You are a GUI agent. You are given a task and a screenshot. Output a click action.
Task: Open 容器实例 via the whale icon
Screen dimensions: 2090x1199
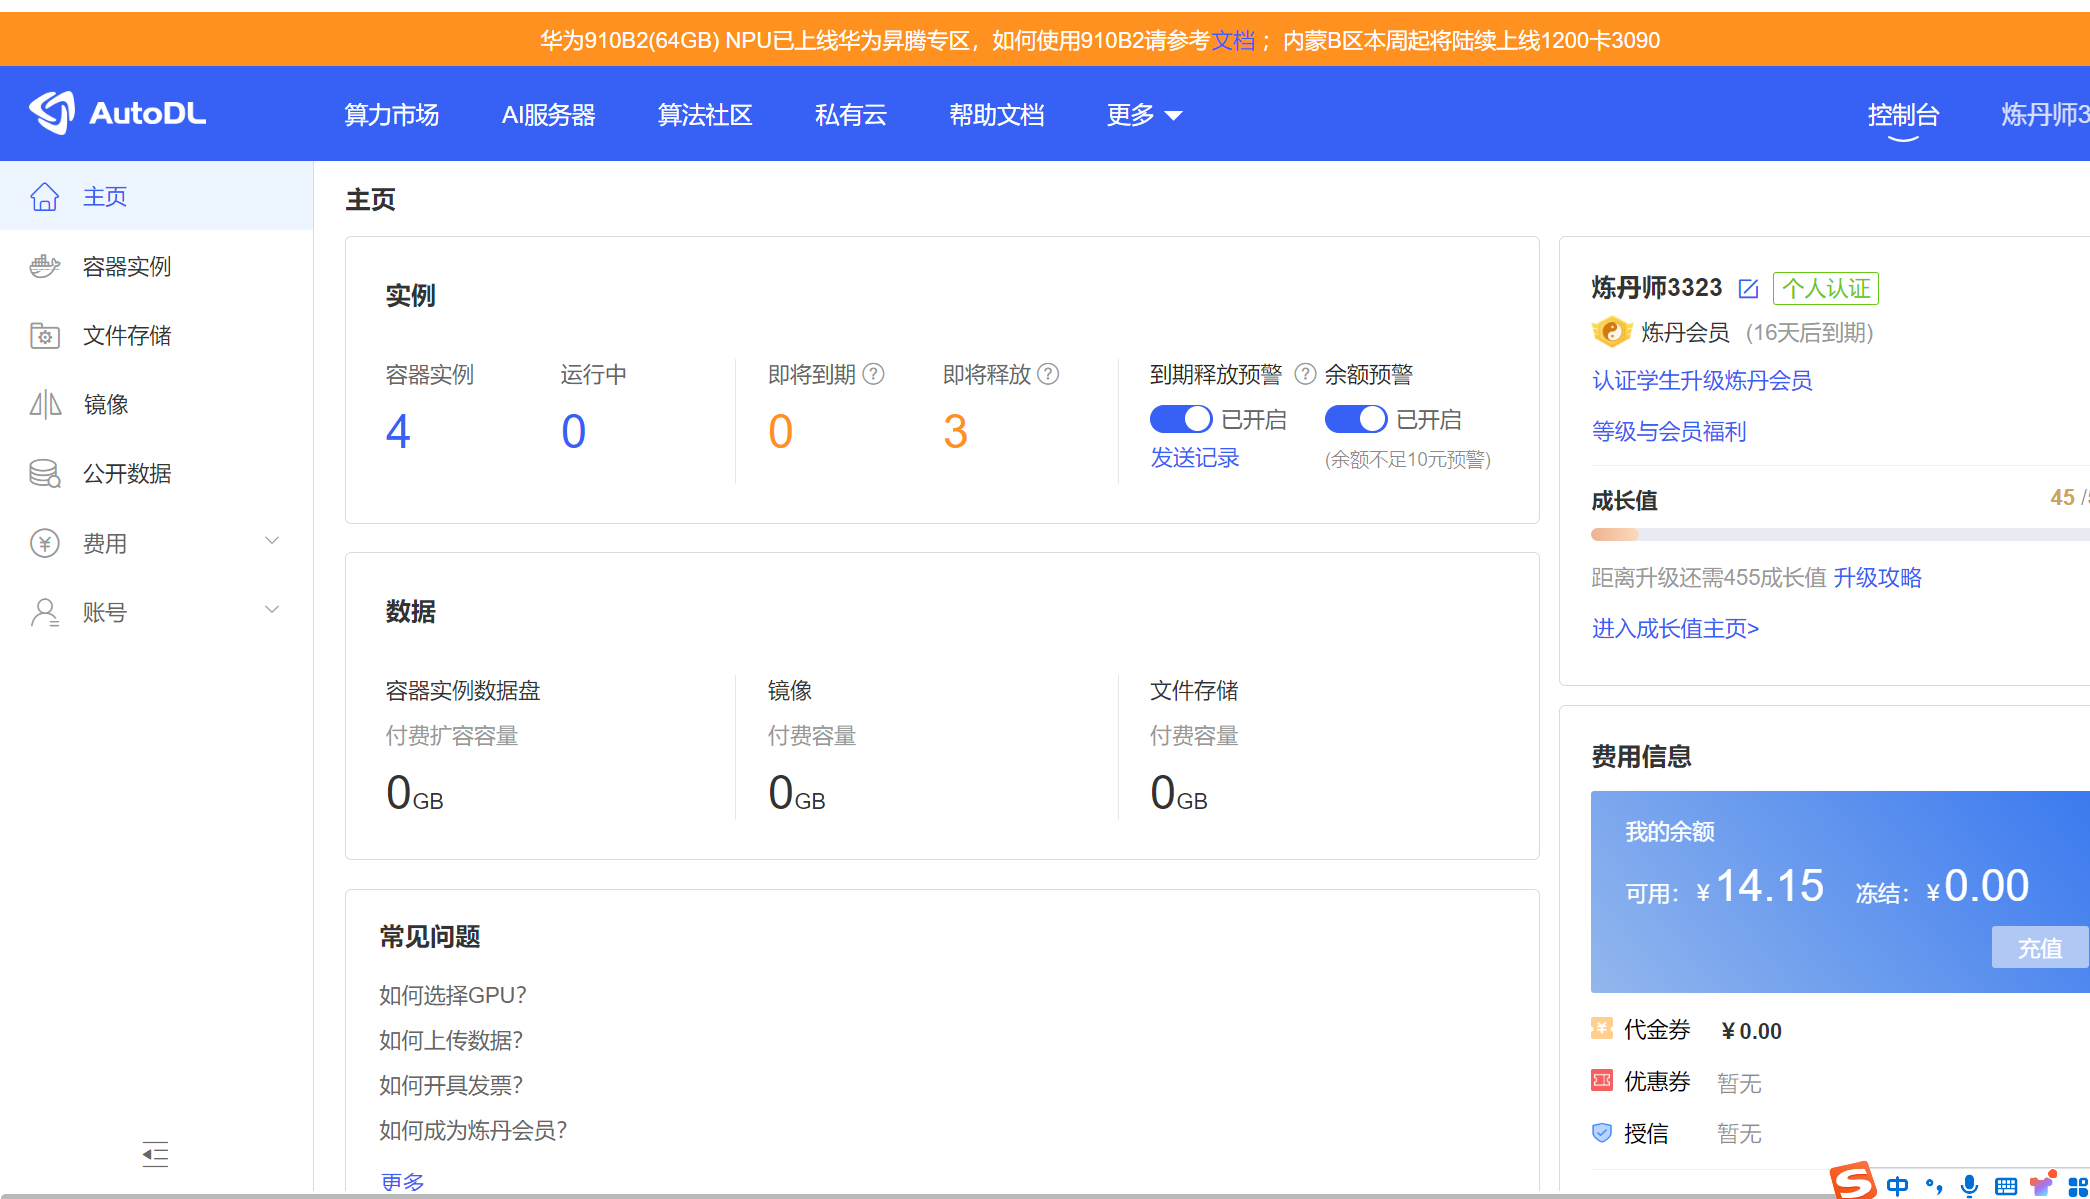(45, 265)
